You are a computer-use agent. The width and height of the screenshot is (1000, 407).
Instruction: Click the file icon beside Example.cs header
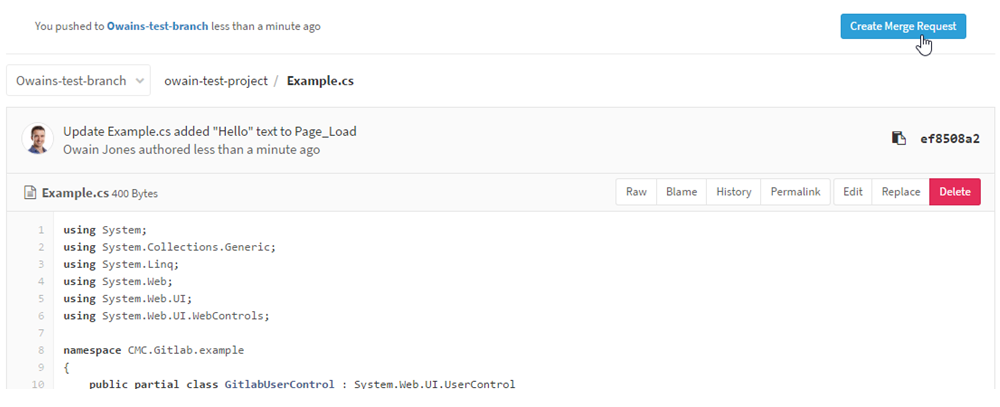pos(29,192)
